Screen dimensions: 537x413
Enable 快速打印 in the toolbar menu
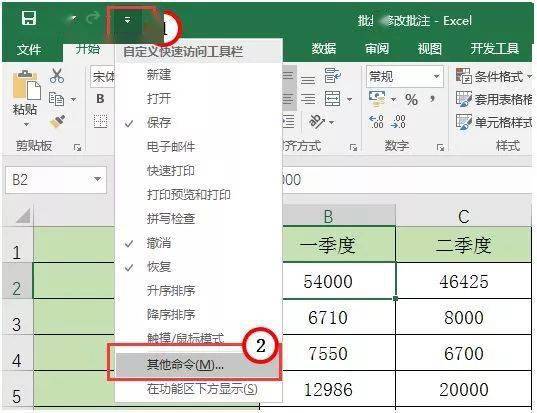click(199, 171)
